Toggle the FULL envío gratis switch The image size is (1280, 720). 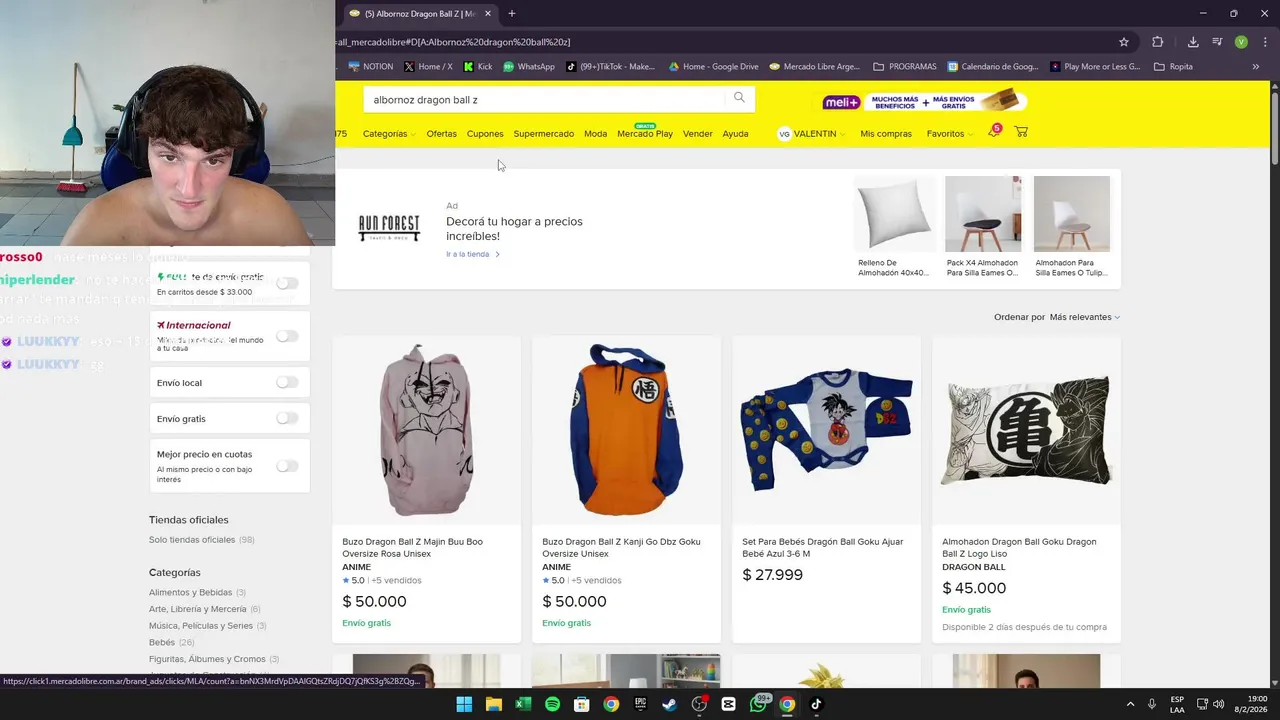tap(287, 283)
